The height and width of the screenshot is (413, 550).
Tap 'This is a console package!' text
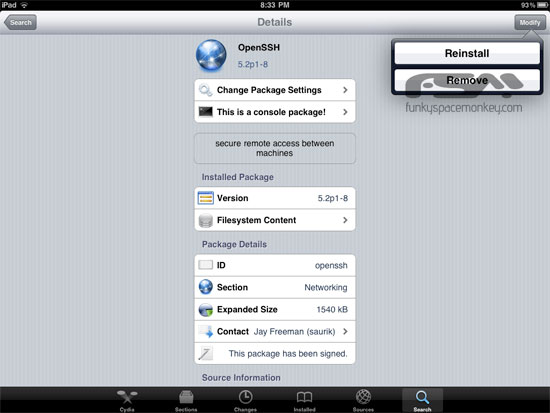point(271,112)
